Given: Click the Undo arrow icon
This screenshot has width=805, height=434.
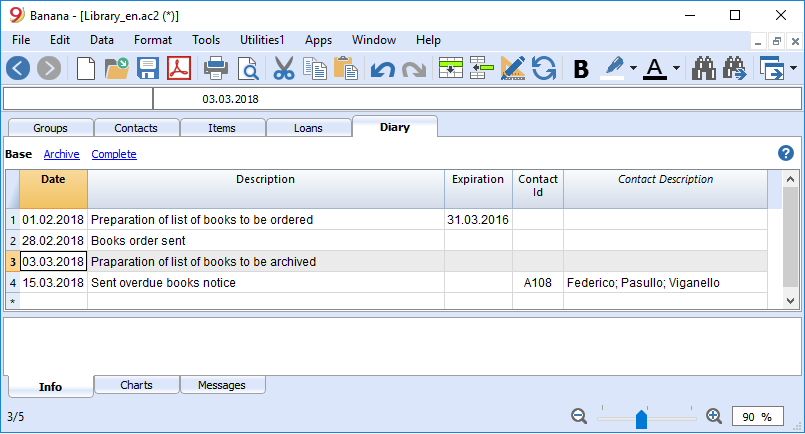Looking at the screenshot, I should point(382,69).
